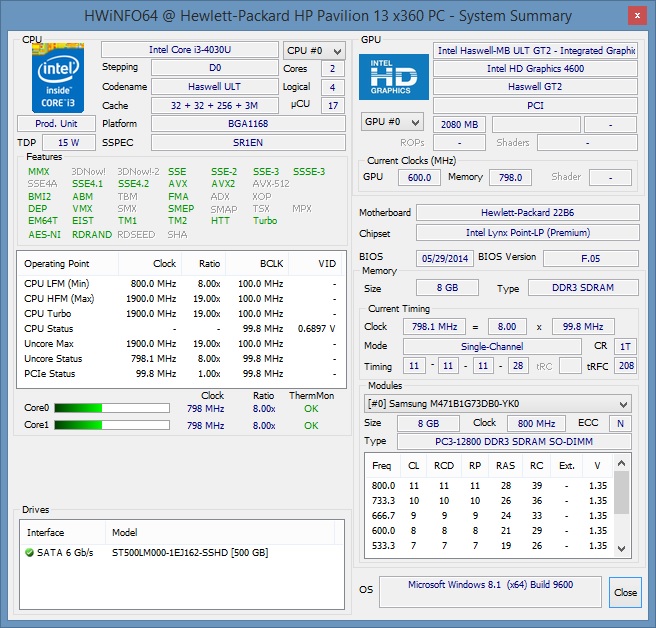
Task: Click the RDRAND feature label
Action: pyautogui.click(x=92, y=235)
